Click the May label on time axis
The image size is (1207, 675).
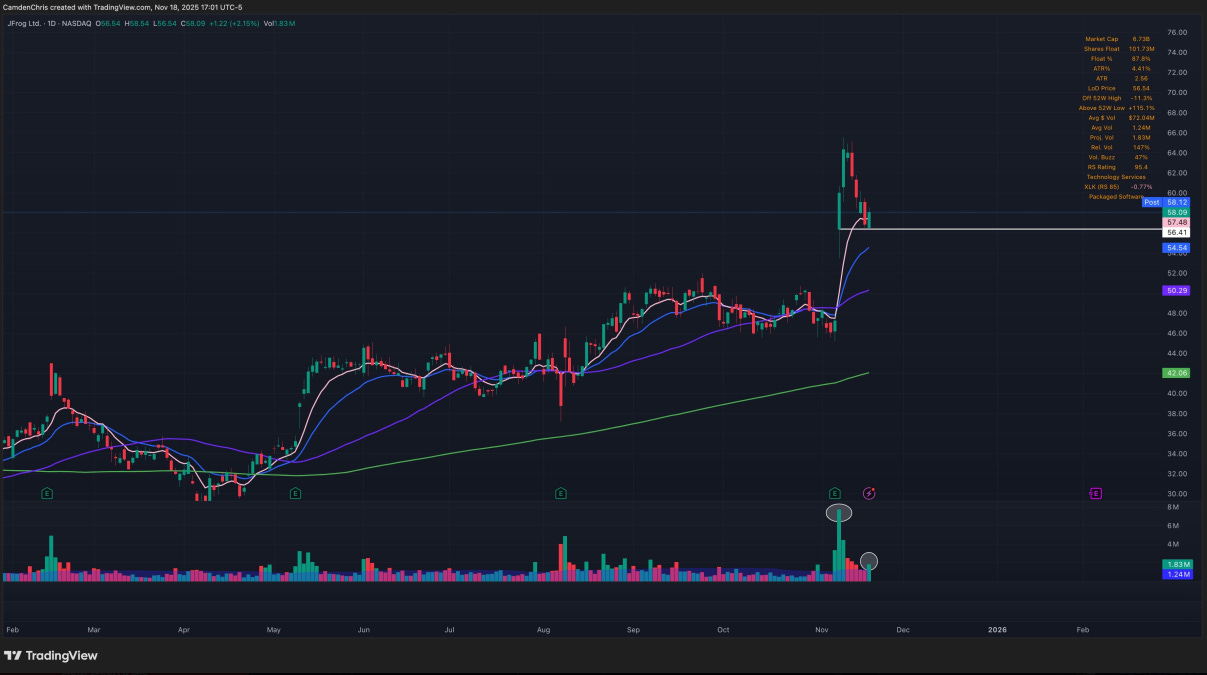click(276, 630)
